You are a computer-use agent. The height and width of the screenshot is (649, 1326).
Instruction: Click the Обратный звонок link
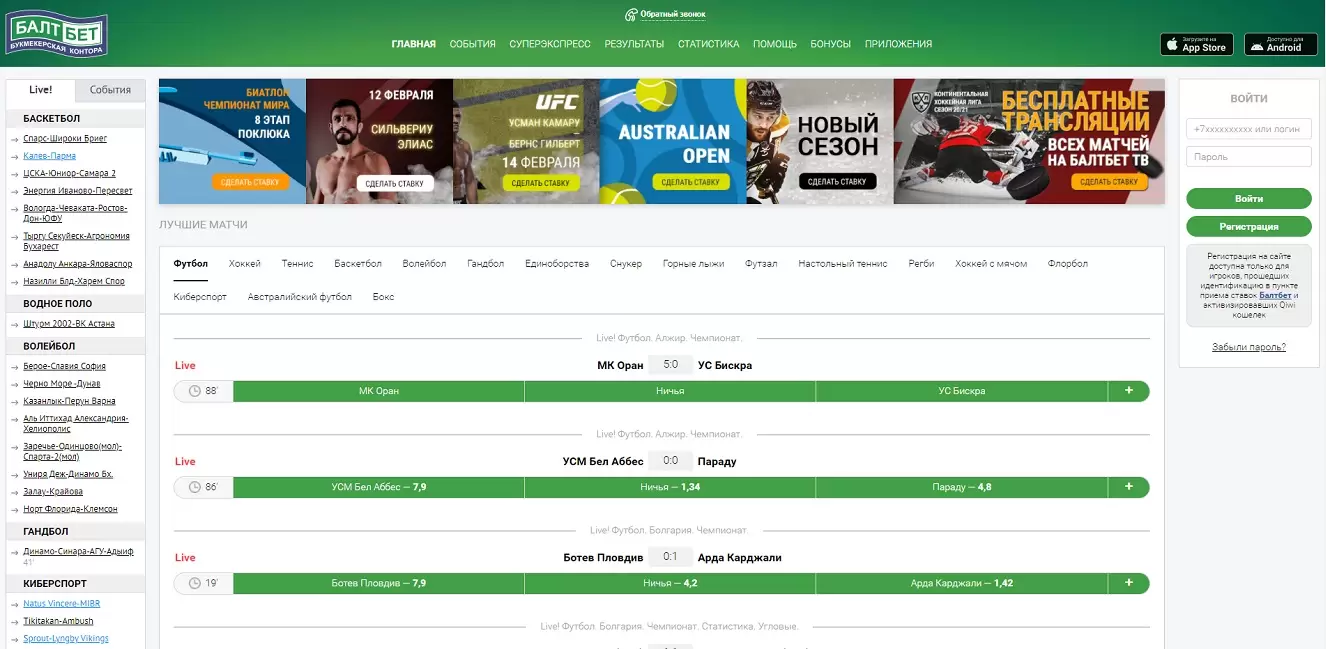(673, 15)
